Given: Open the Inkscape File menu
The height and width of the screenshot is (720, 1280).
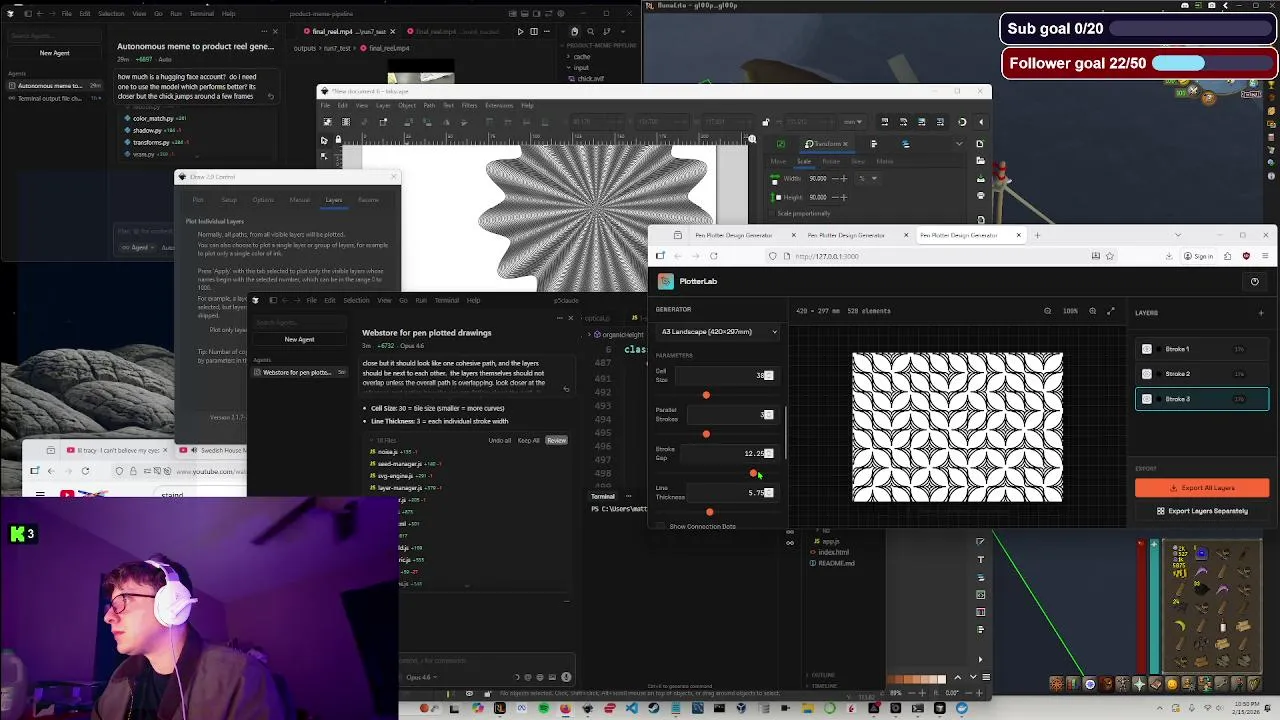Looking at the screenshot, I should tap(325, 105).
